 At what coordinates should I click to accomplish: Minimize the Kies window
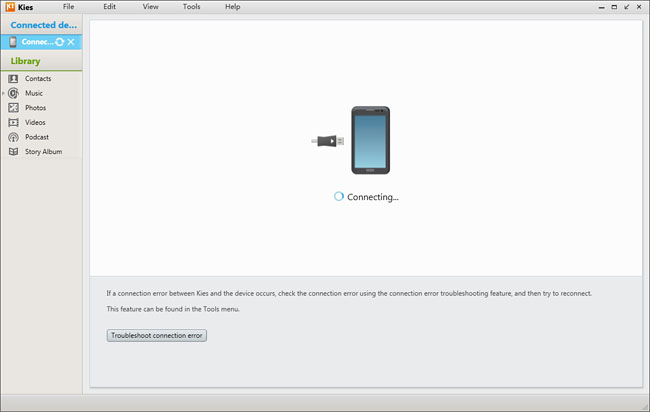click(x=601, y=7)
